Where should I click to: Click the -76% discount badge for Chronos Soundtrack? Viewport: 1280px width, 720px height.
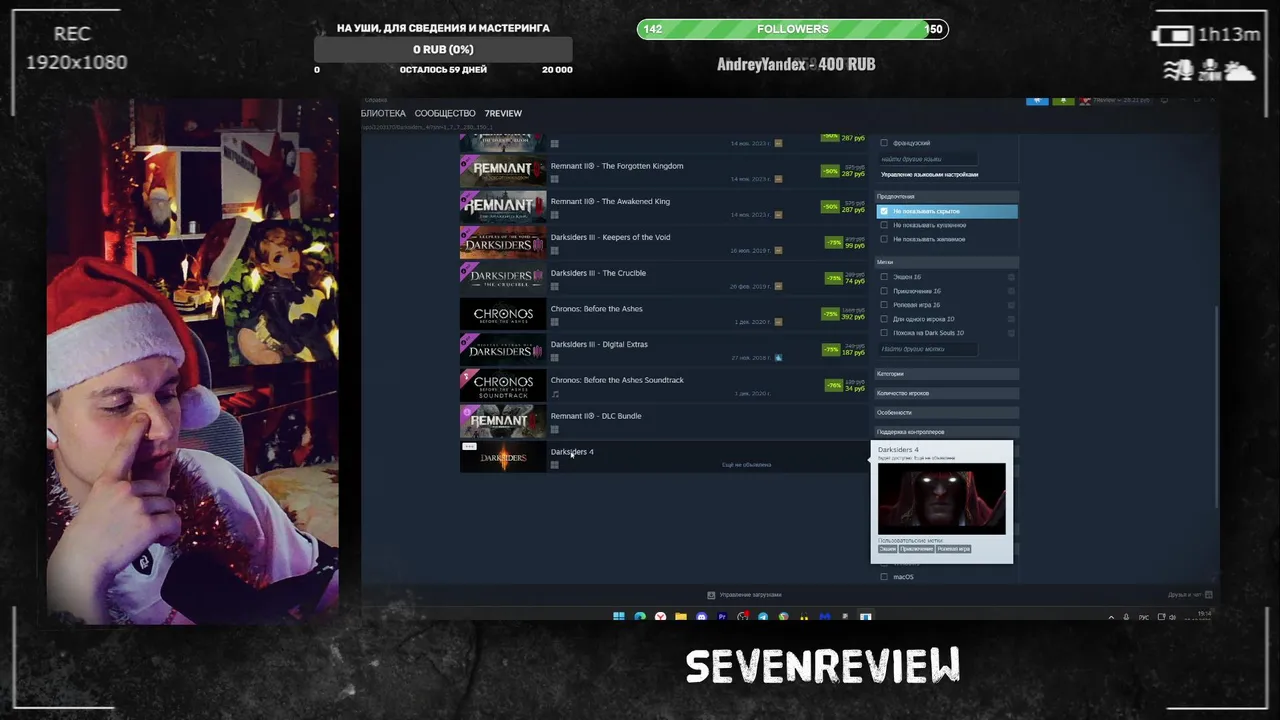[833, 385]
